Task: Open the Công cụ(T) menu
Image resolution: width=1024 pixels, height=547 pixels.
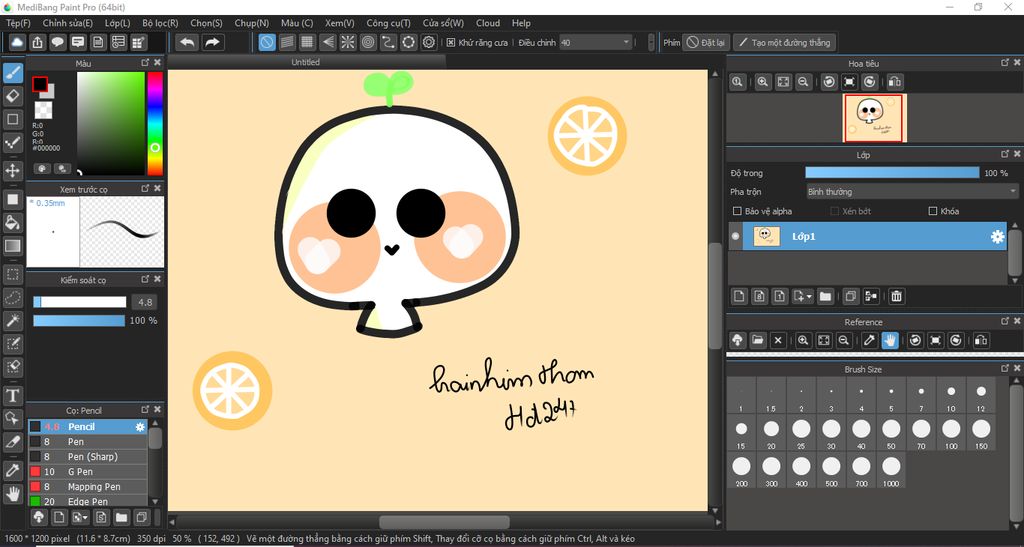Action: pos(389,23)
